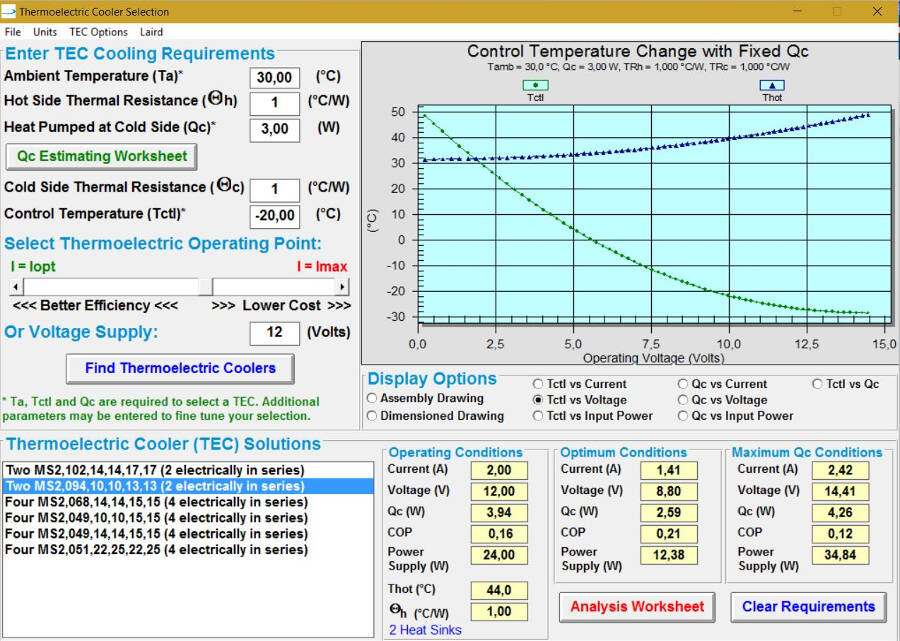Image resolution: width=900 pixels, height=641 pixels.
Task: Click Operating Conditions COP value 0,16
Action: coord(499,534)
